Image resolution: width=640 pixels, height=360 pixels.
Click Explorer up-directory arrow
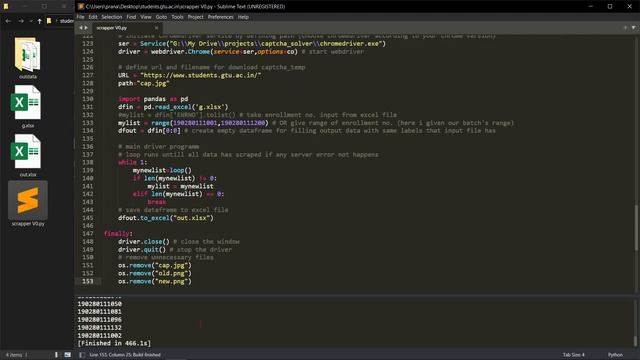[40, 21]
